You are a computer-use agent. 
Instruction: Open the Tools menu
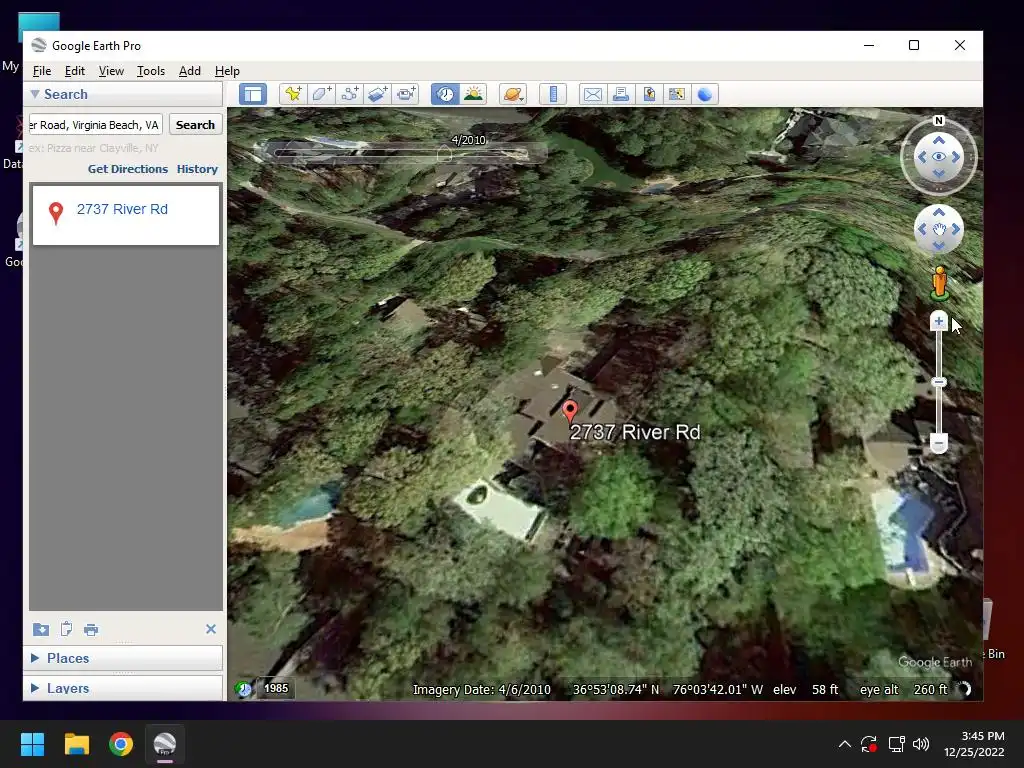(x=151, y=71)
